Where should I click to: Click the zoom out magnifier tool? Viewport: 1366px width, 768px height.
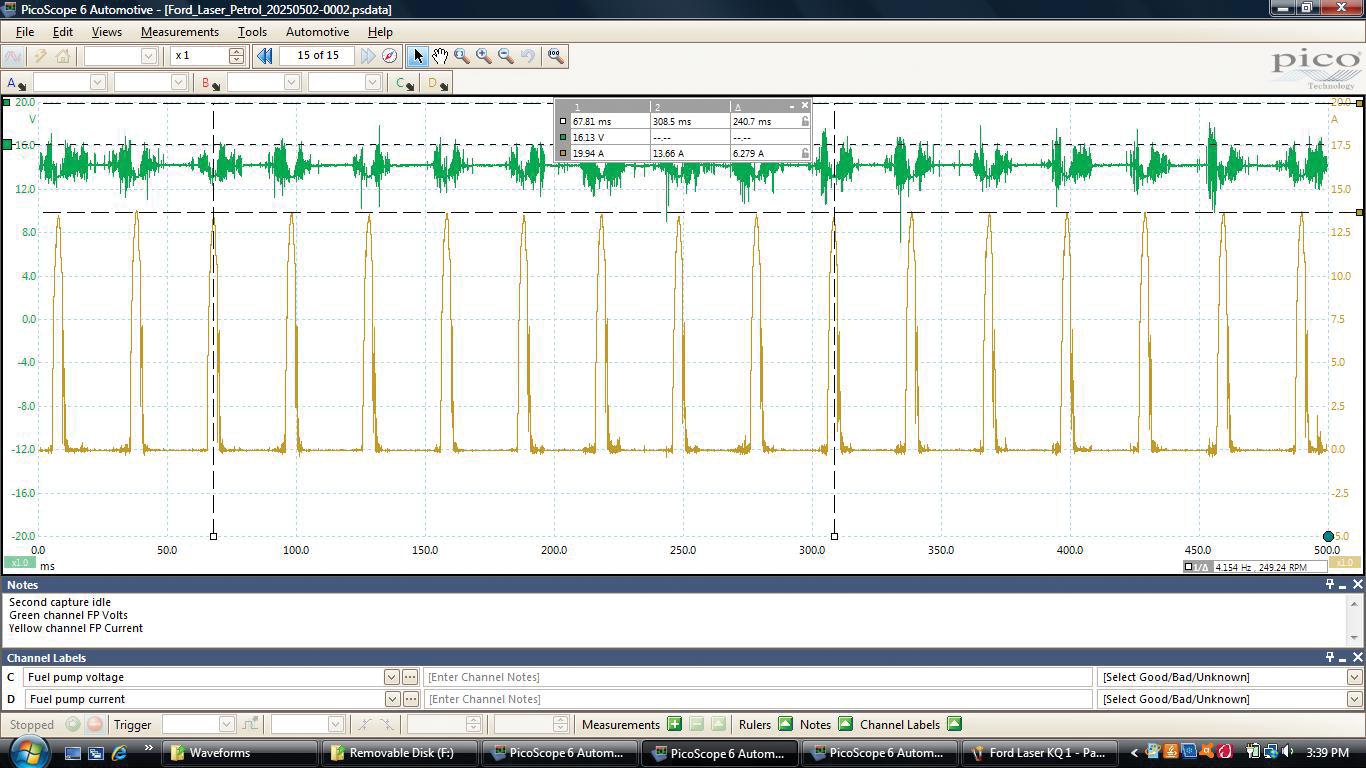coord(506,56)
